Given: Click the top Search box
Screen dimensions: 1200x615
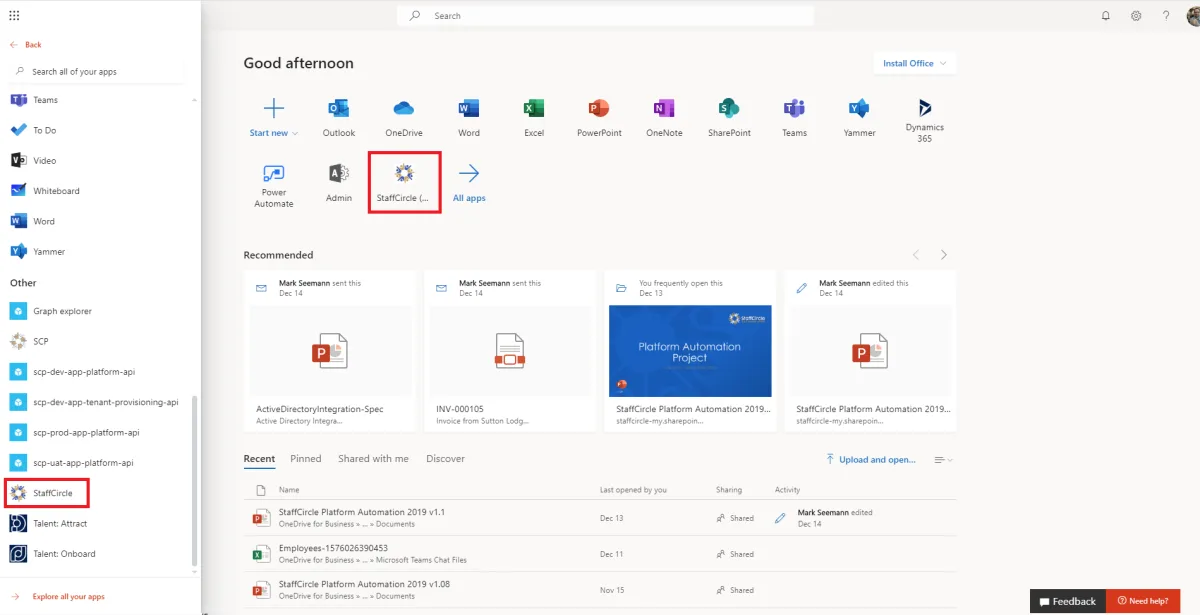Looking at the screenshot, I should [605, 16].
